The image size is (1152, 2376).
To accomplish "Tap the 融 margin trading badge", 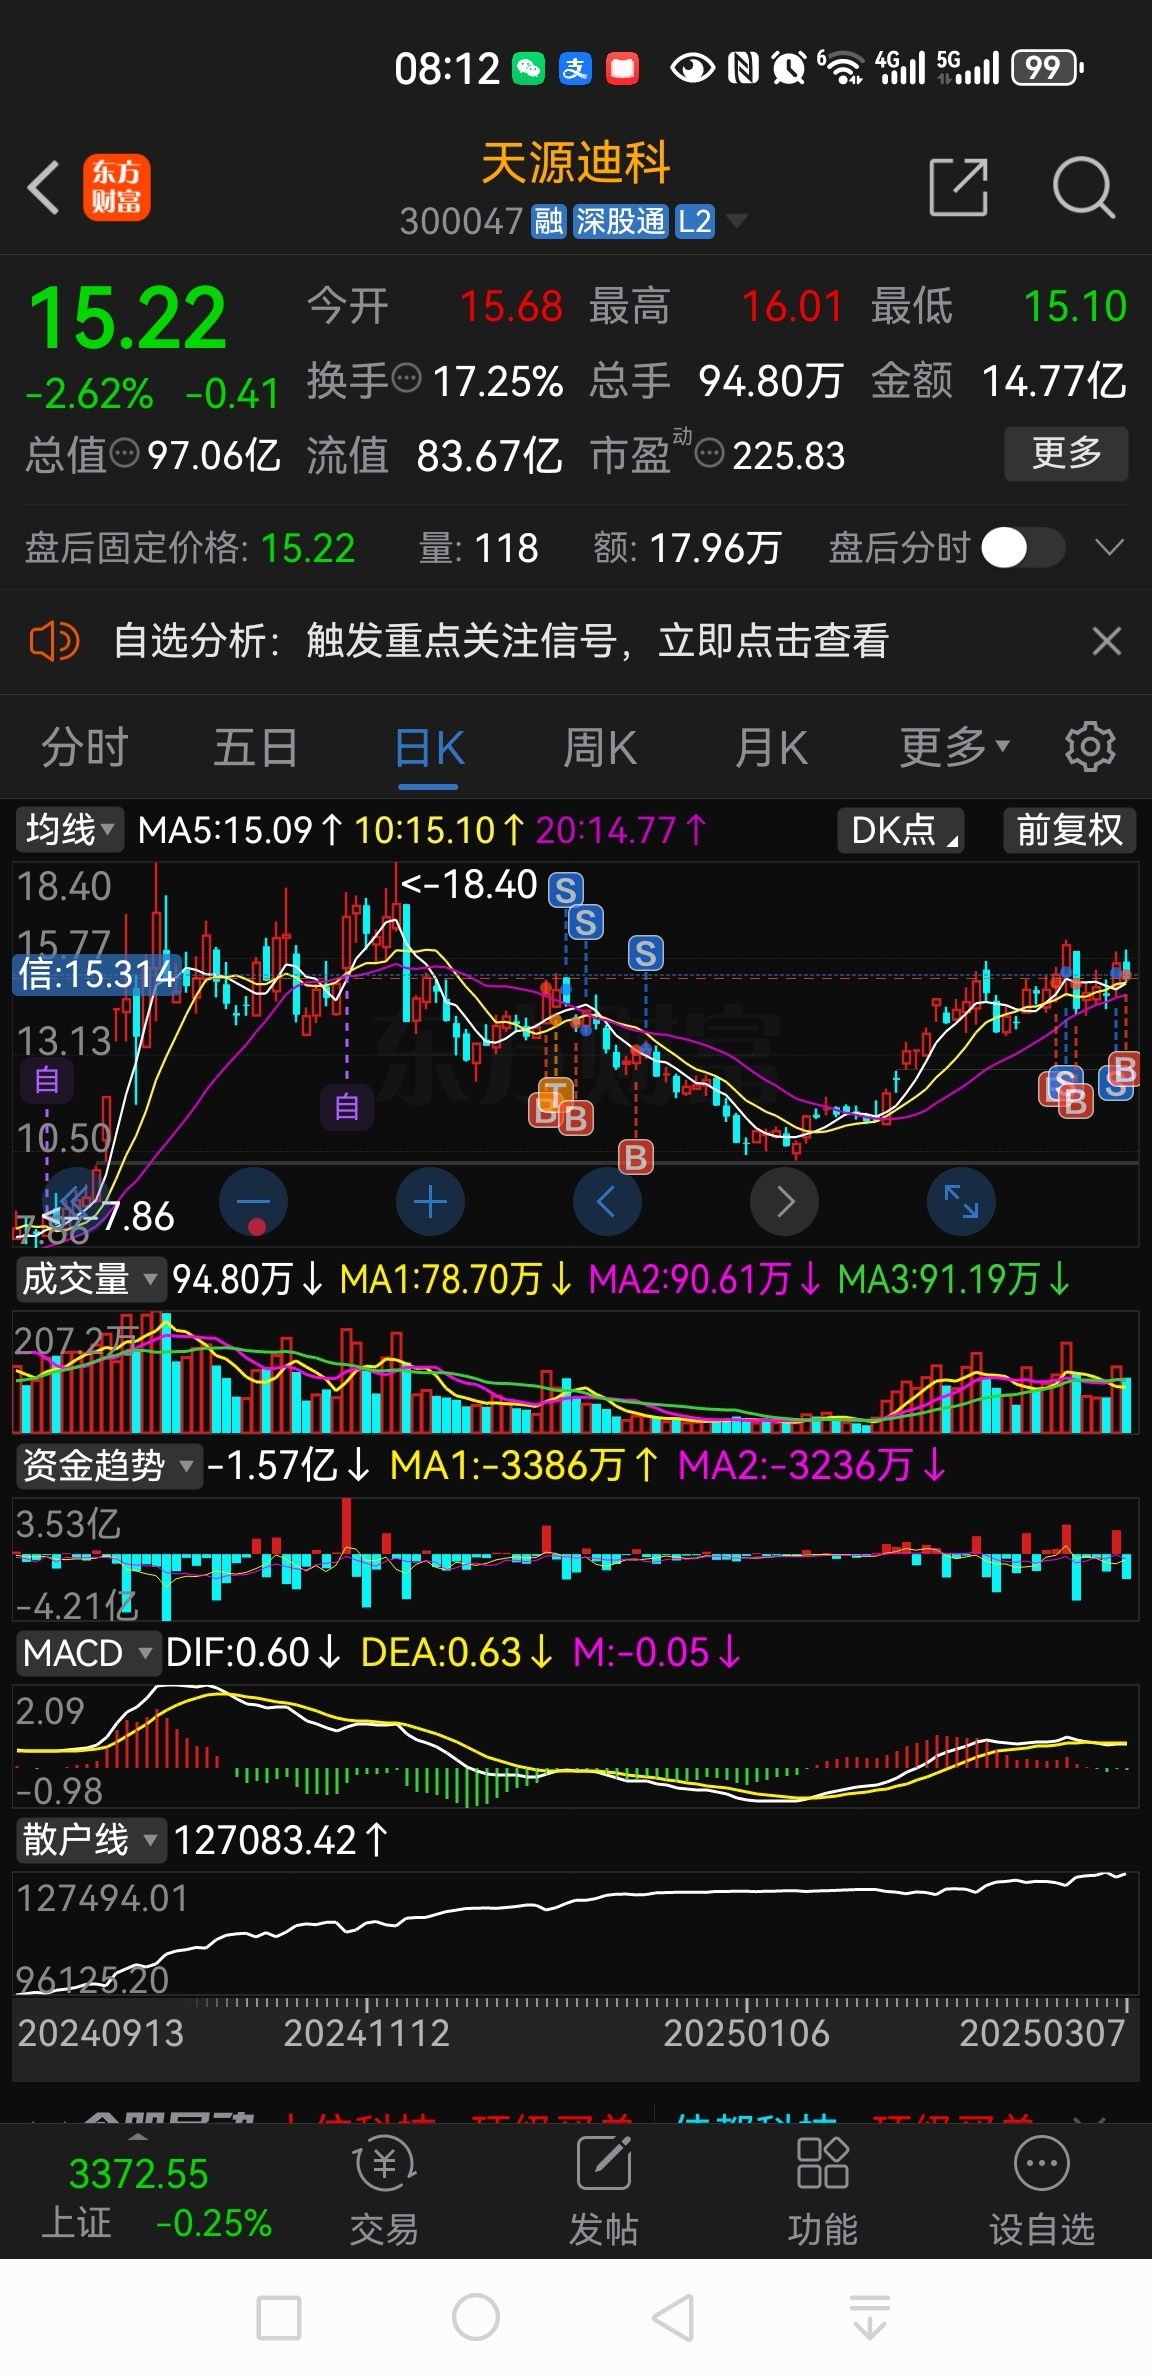I will (x=548, y=221).
